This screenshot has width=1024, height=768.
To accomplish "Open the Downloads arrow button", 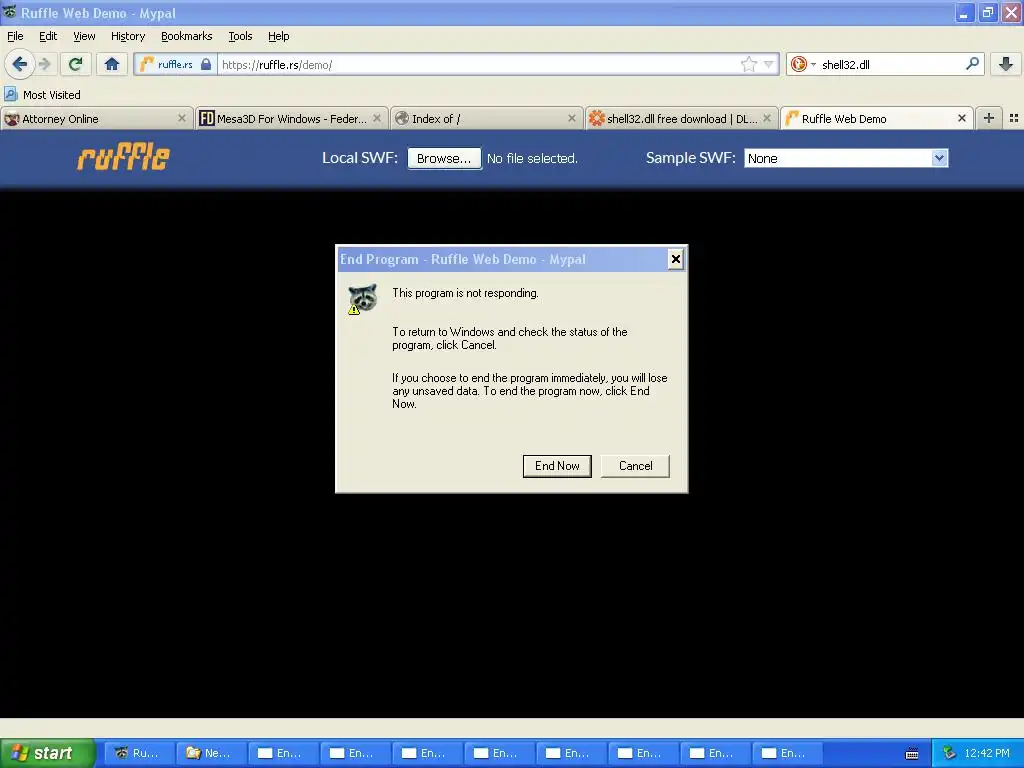I will click(x=1006, y=64).
